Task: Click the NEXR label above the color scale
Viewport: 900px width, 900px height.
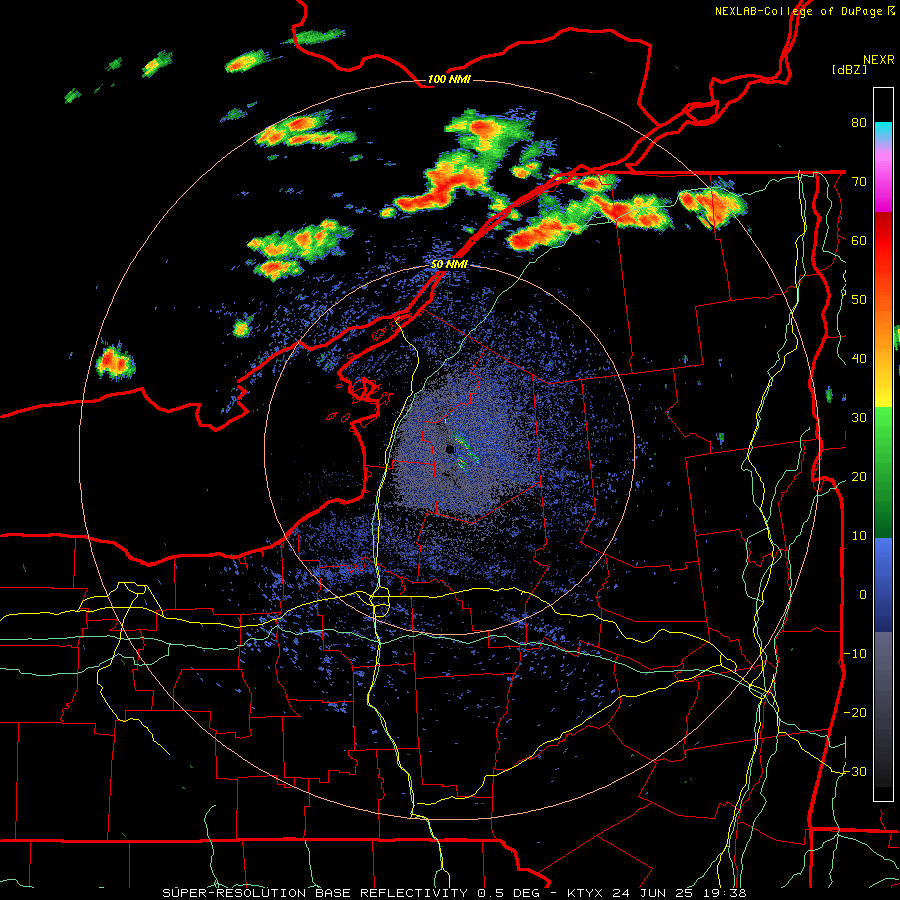Action: click(x=879, y=60)
